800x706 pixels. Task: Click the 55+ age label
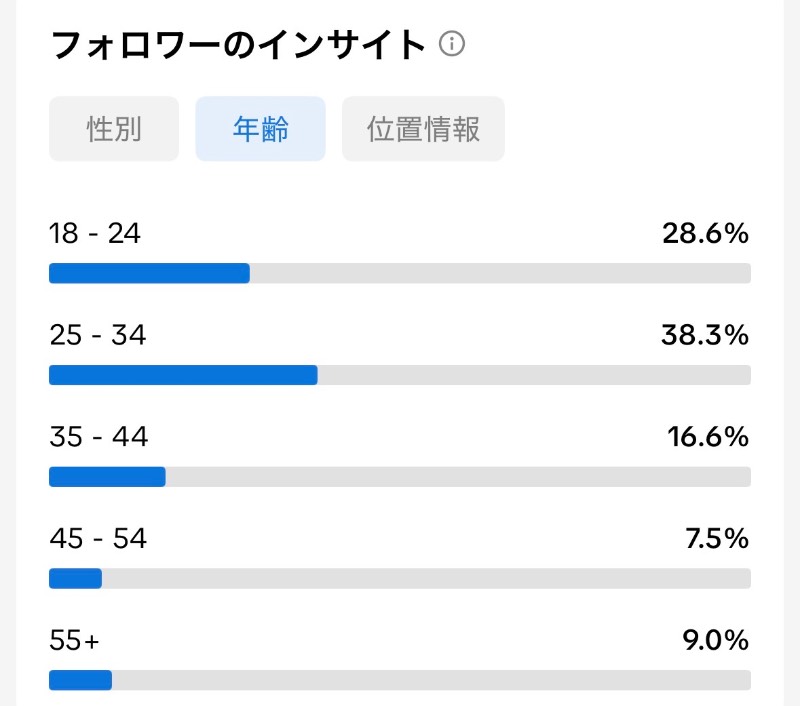74,640
